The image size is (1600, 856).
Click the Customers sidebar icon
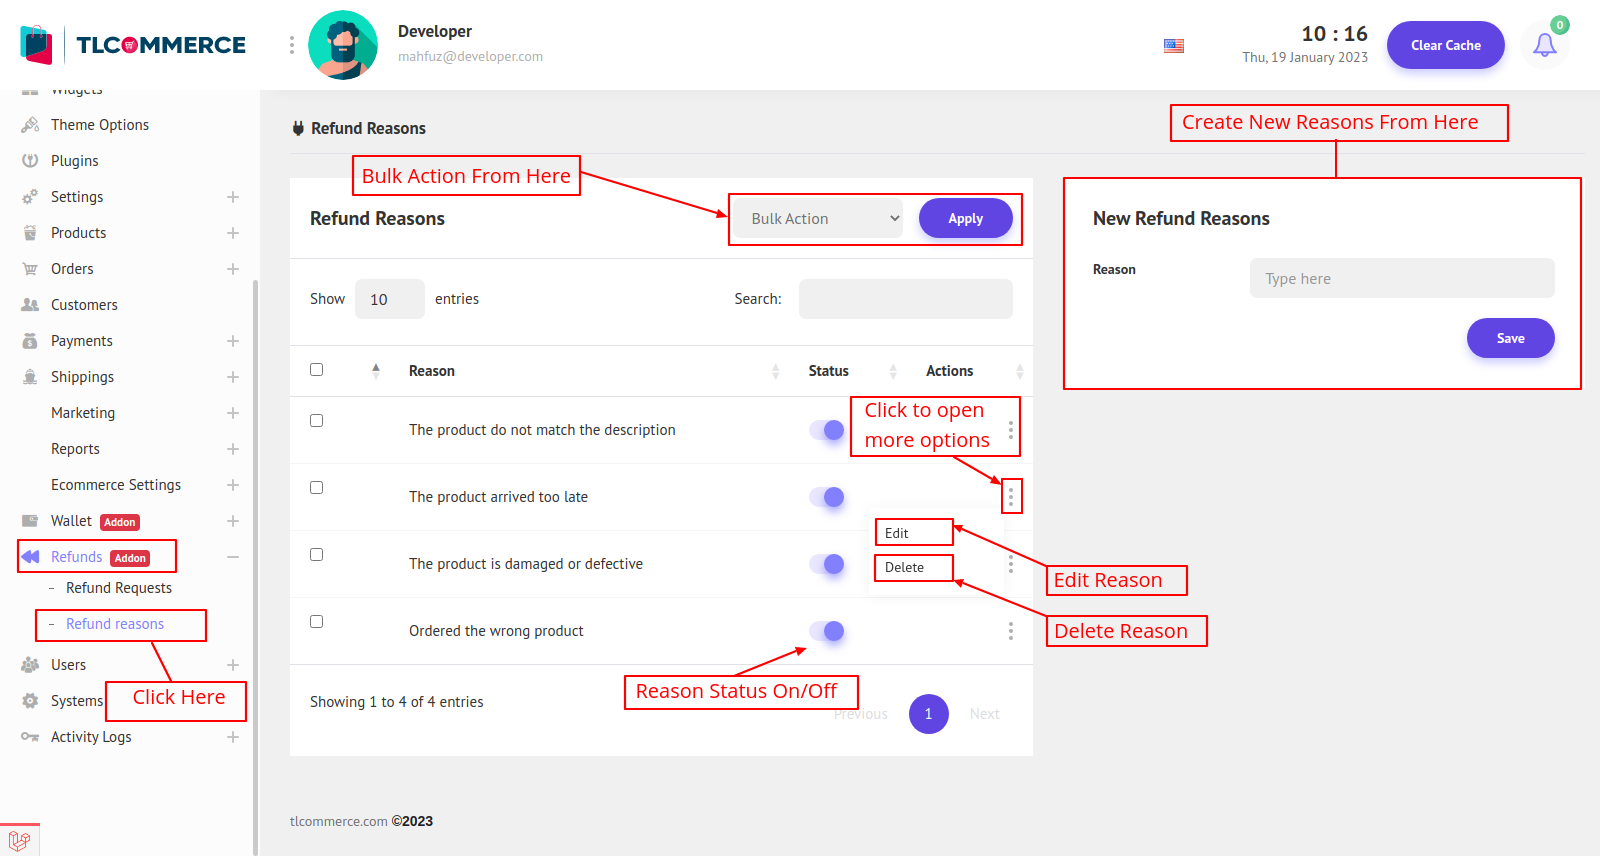30,305
